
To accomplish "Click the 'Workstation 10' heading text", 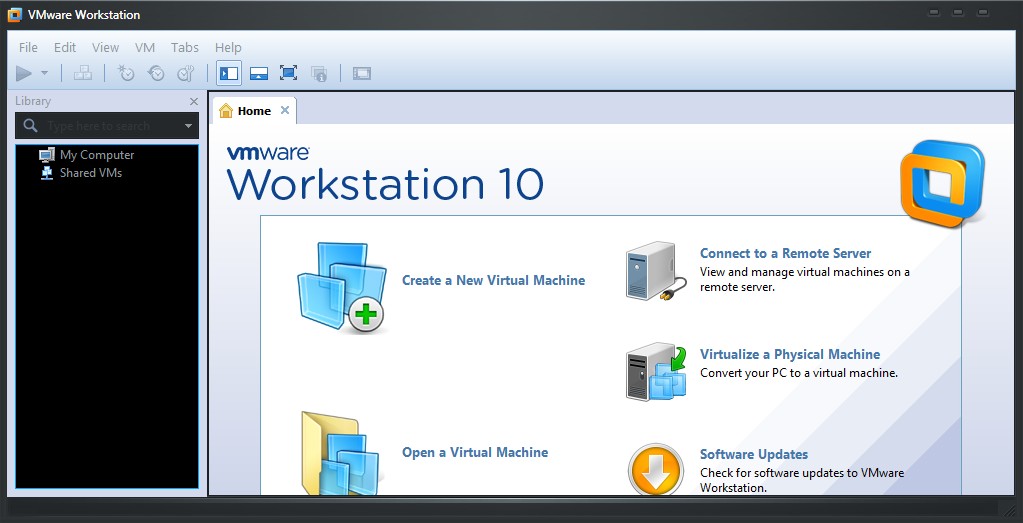I will click(385, 184).
